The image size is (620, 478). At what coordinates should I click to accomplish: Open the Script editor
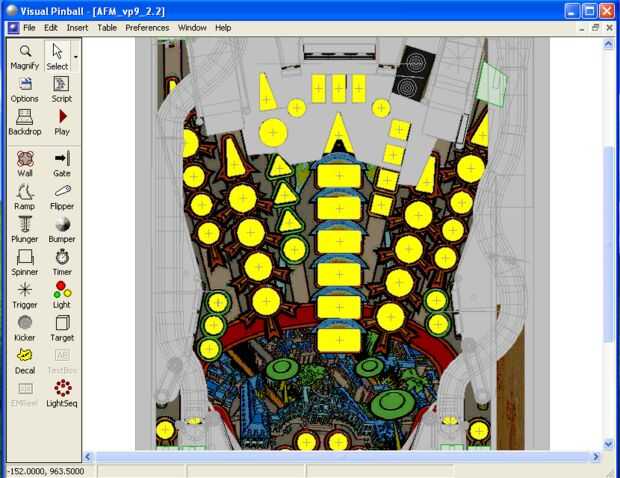62,90
